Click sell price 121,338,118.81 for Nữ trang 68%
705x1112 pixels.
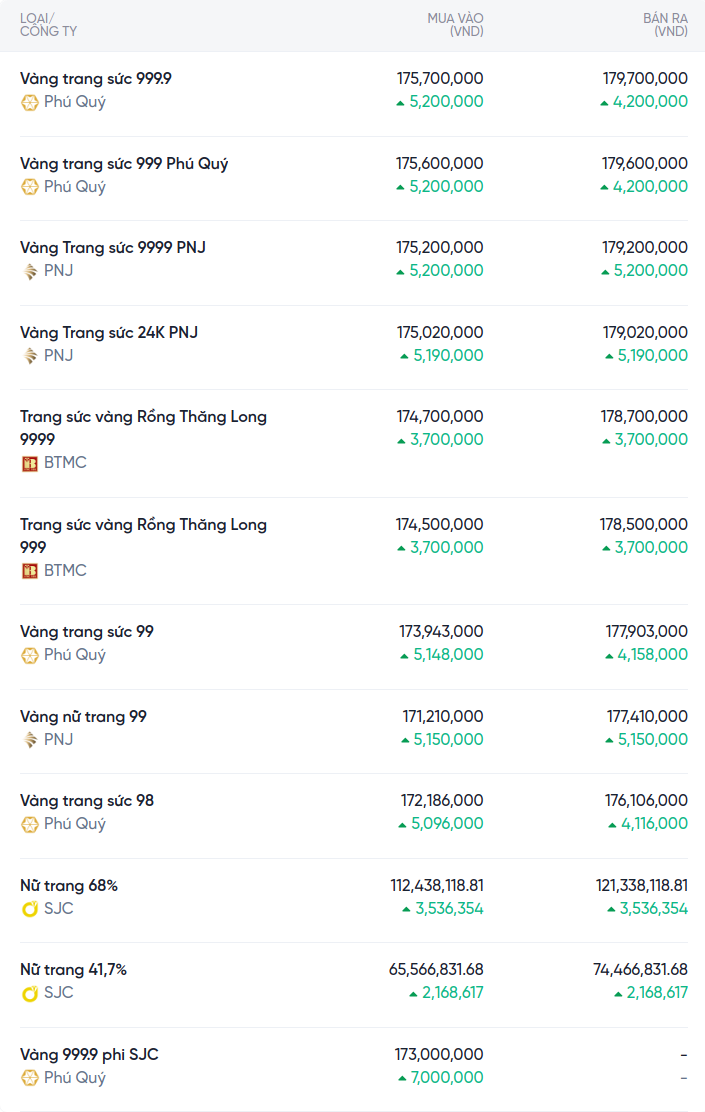[640, 886]
